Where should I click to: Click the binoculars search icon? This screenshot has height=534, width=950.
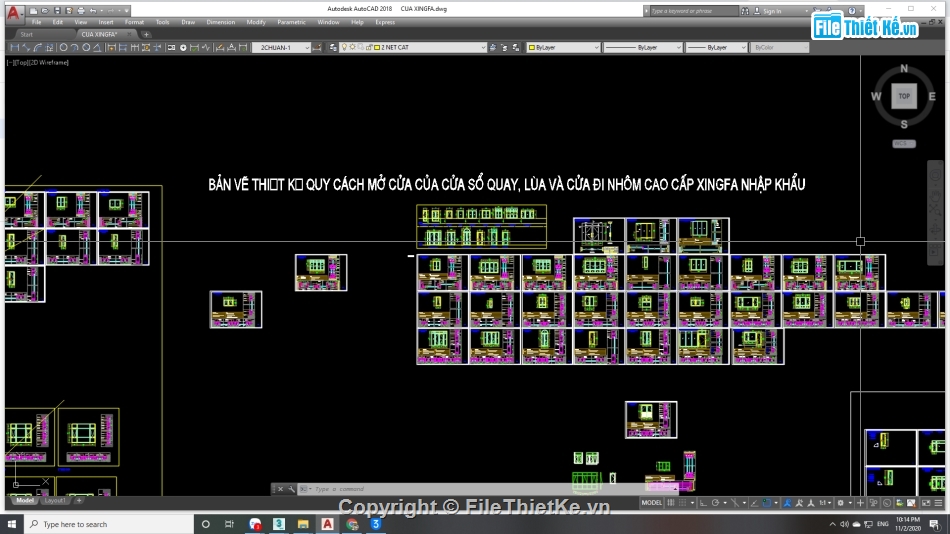point(745,11)
